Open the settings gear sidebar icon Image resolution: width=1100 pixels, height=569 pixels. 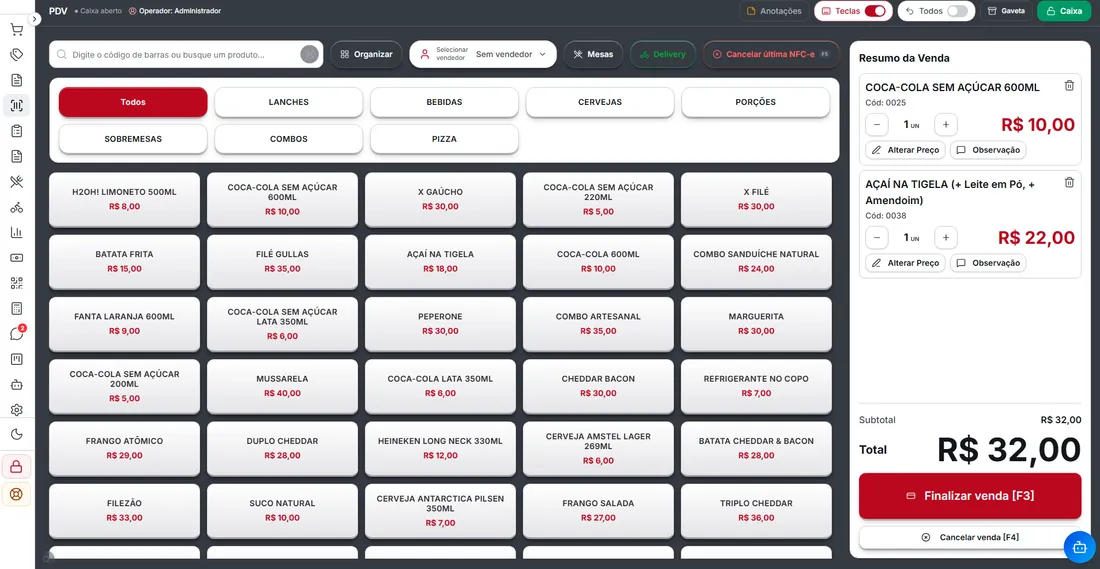pyautogui.click(x=17, y=410)
